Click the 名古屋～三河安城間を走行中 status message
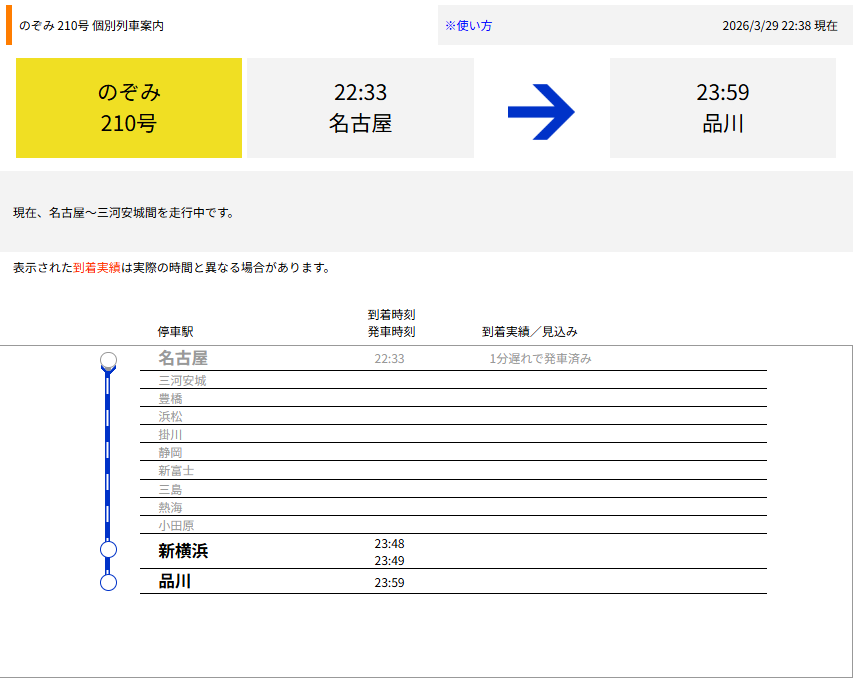 [x=124, y=213]
